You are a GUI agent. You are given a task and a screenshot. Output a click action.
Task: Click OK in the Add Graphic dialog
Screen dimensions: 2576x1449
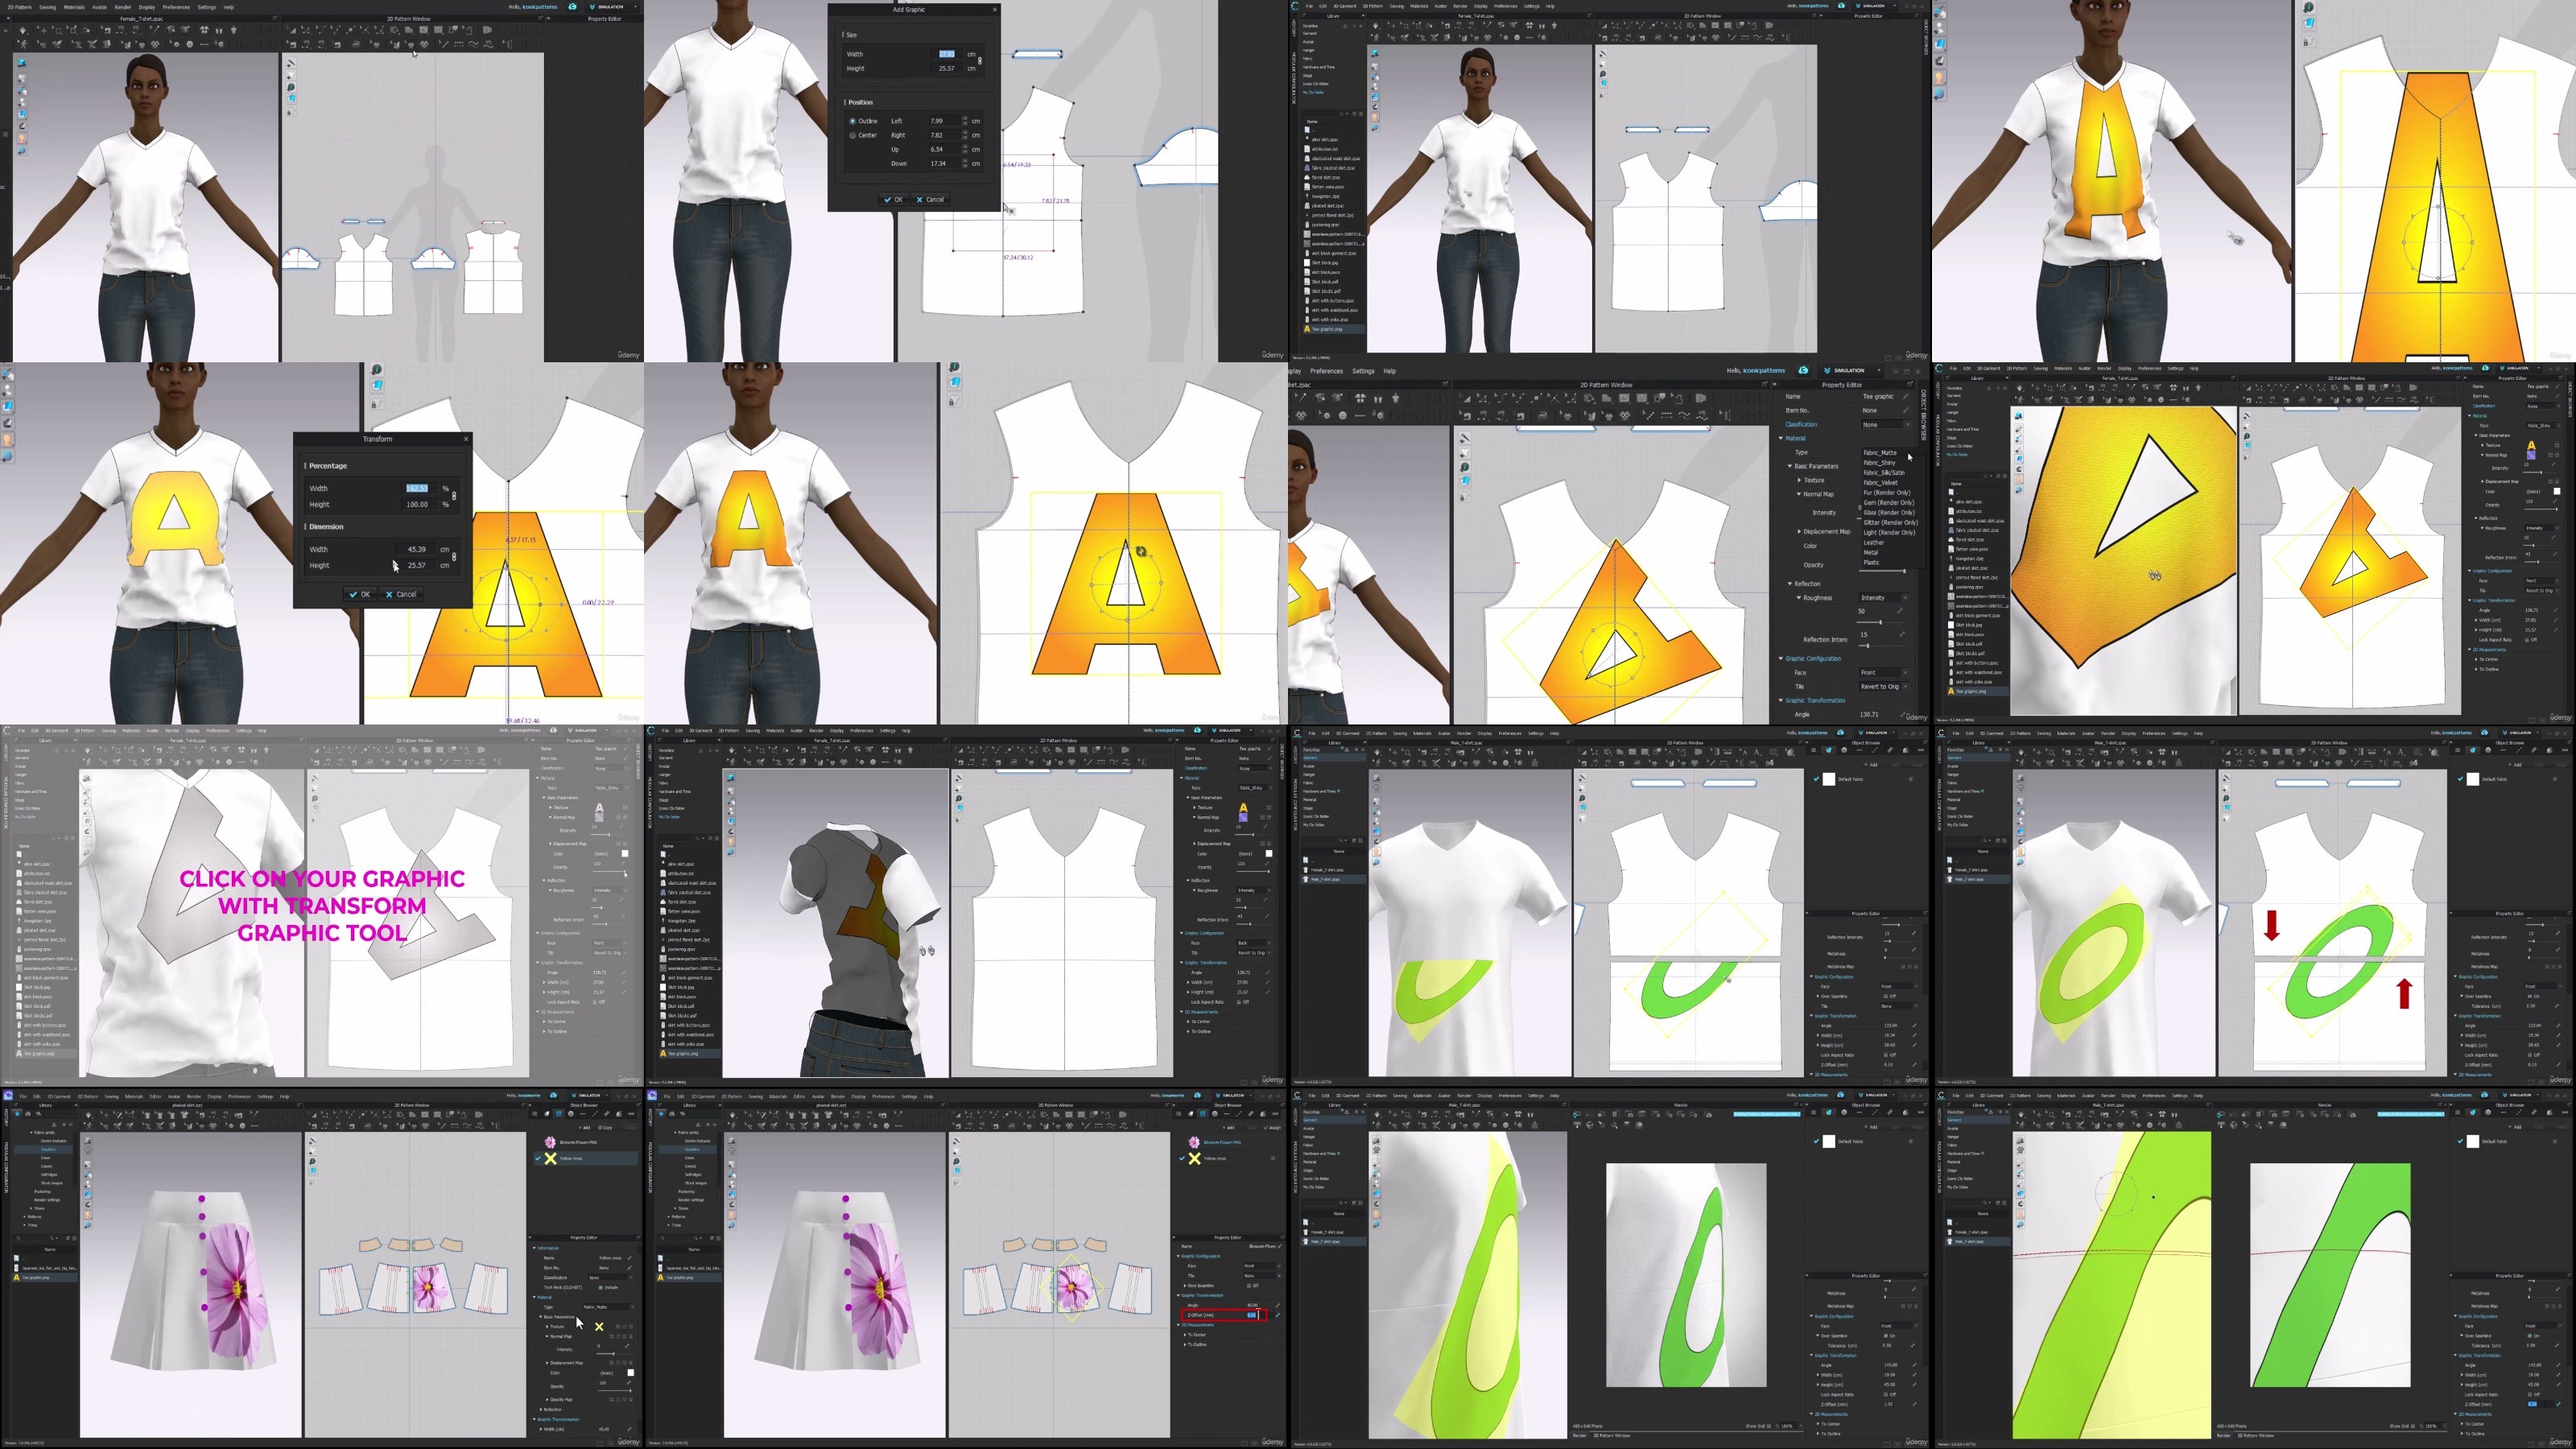893,199
